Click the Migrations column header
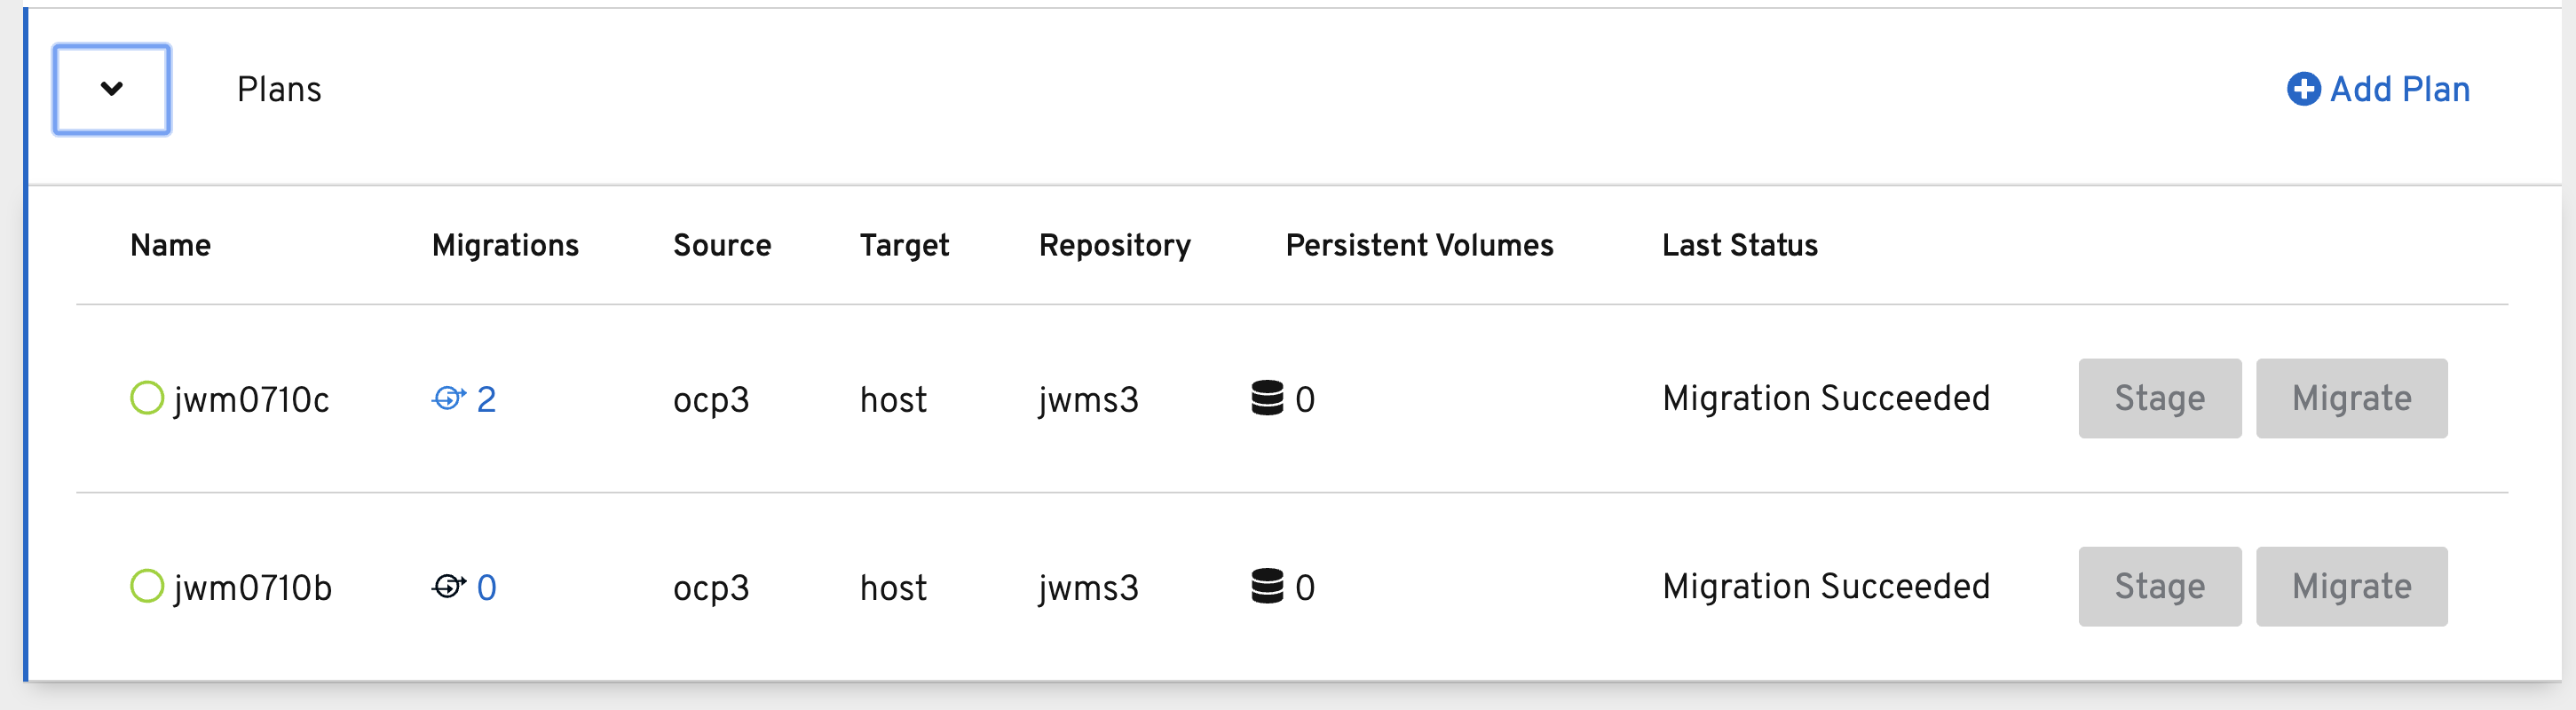The height and width of the screenshot is (710, 2576). point(505,245)
